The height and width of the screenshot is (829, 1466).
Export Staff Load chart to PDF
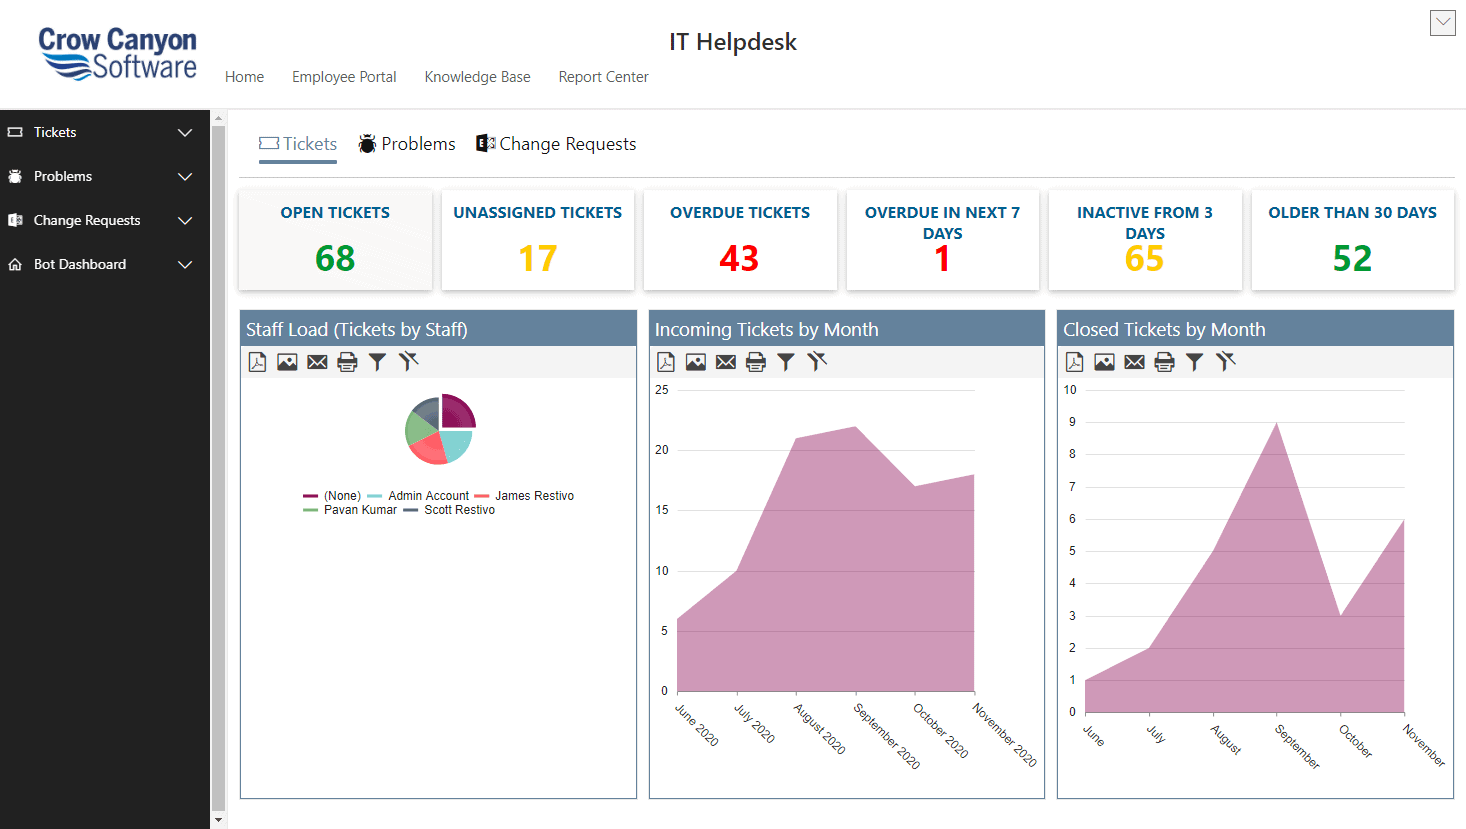click(258, 362)
